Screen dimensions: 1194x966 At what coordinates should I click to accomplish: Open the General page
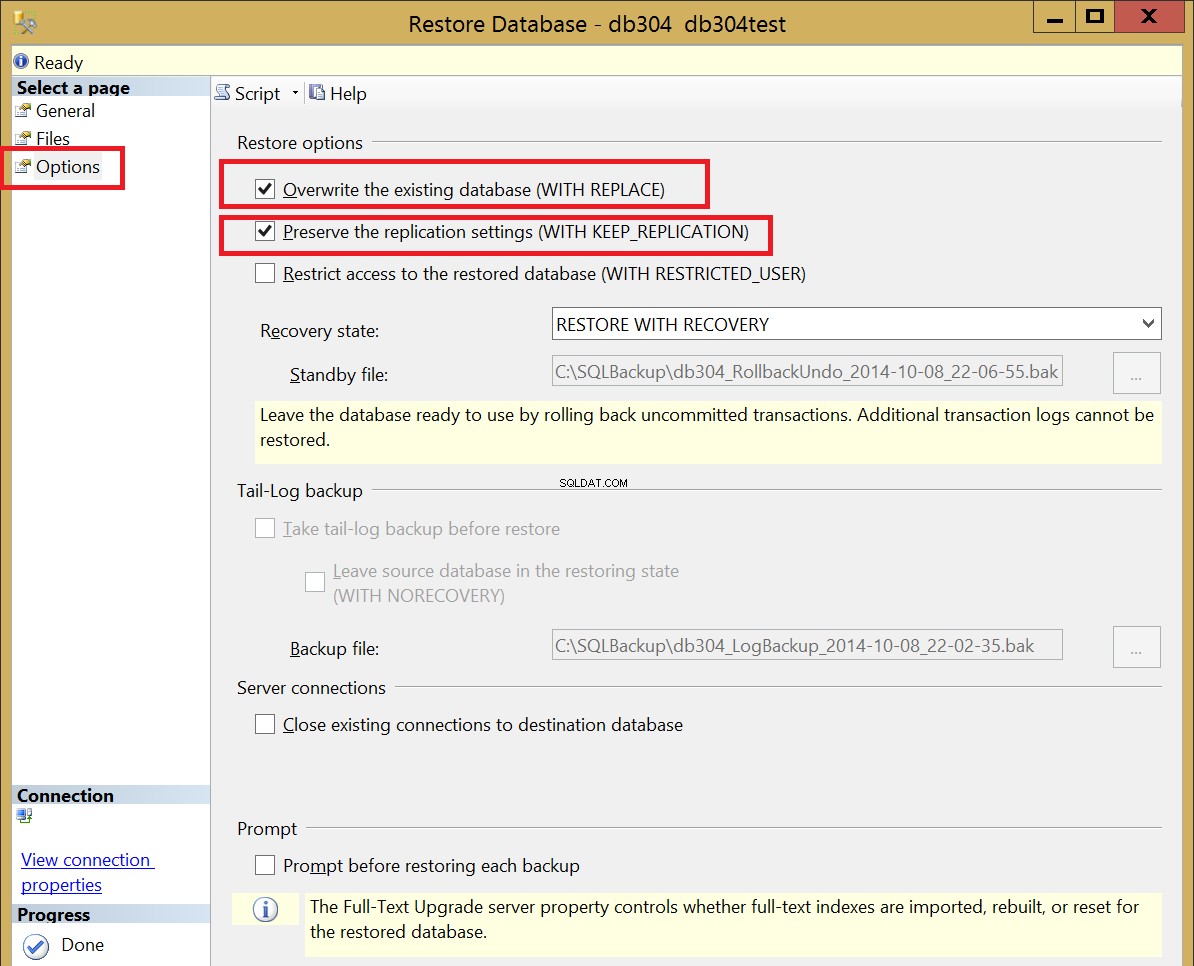pos(65,111)
